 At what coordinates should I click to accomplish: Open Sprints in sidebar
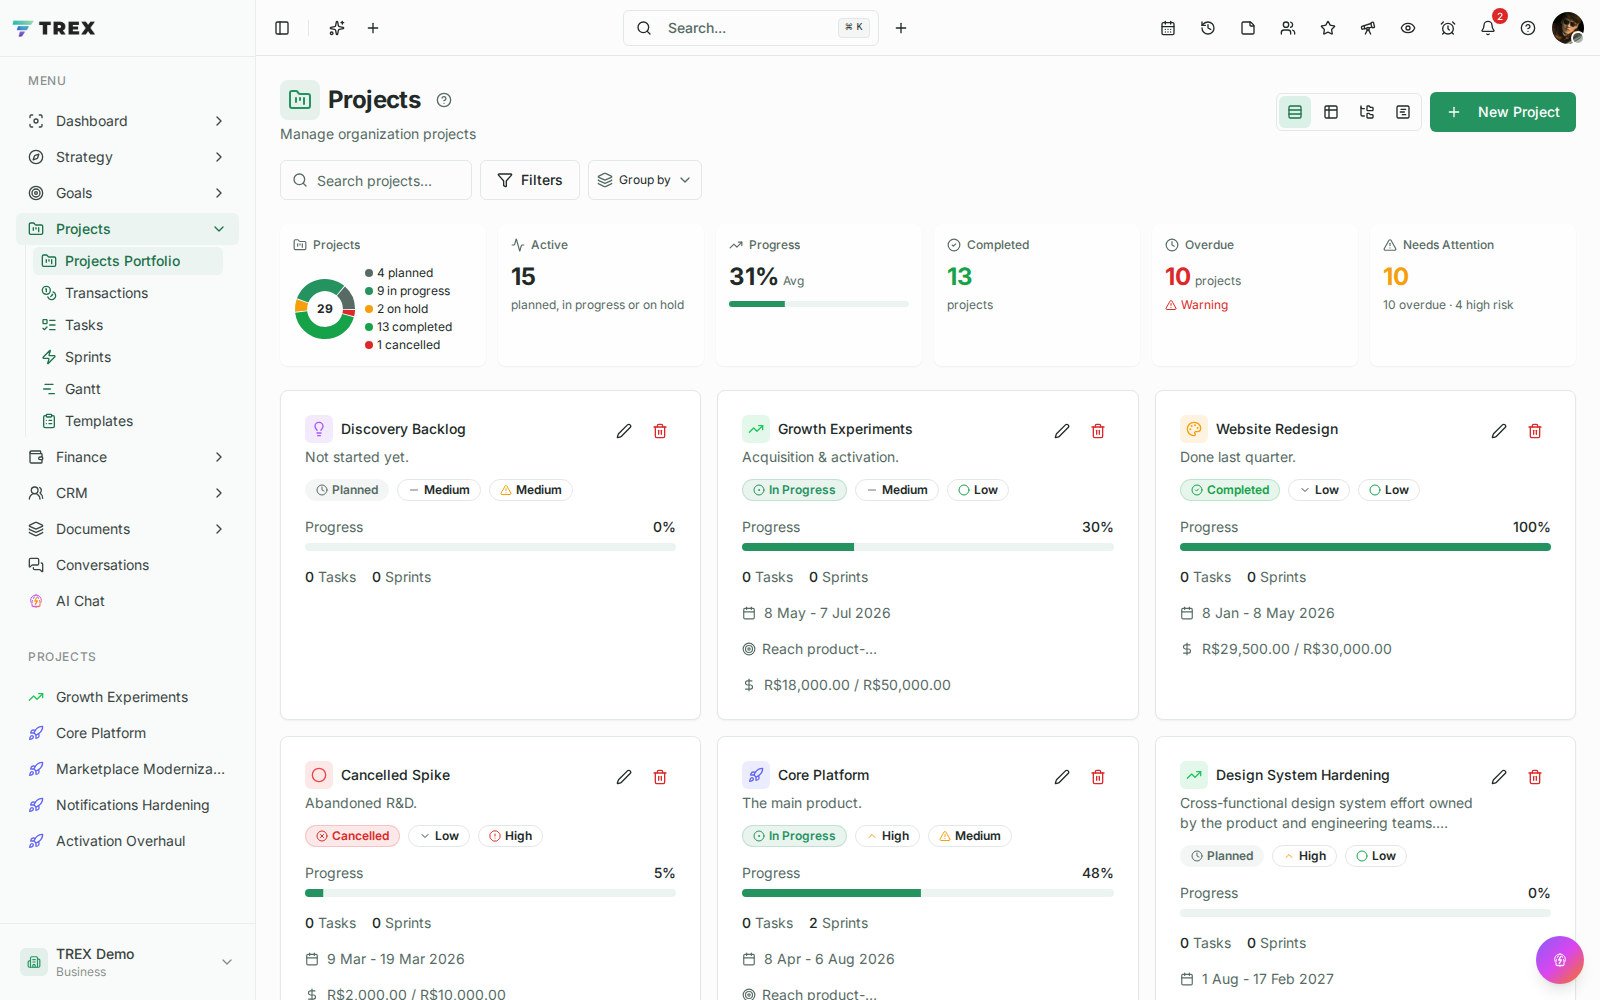click(128, 357)
